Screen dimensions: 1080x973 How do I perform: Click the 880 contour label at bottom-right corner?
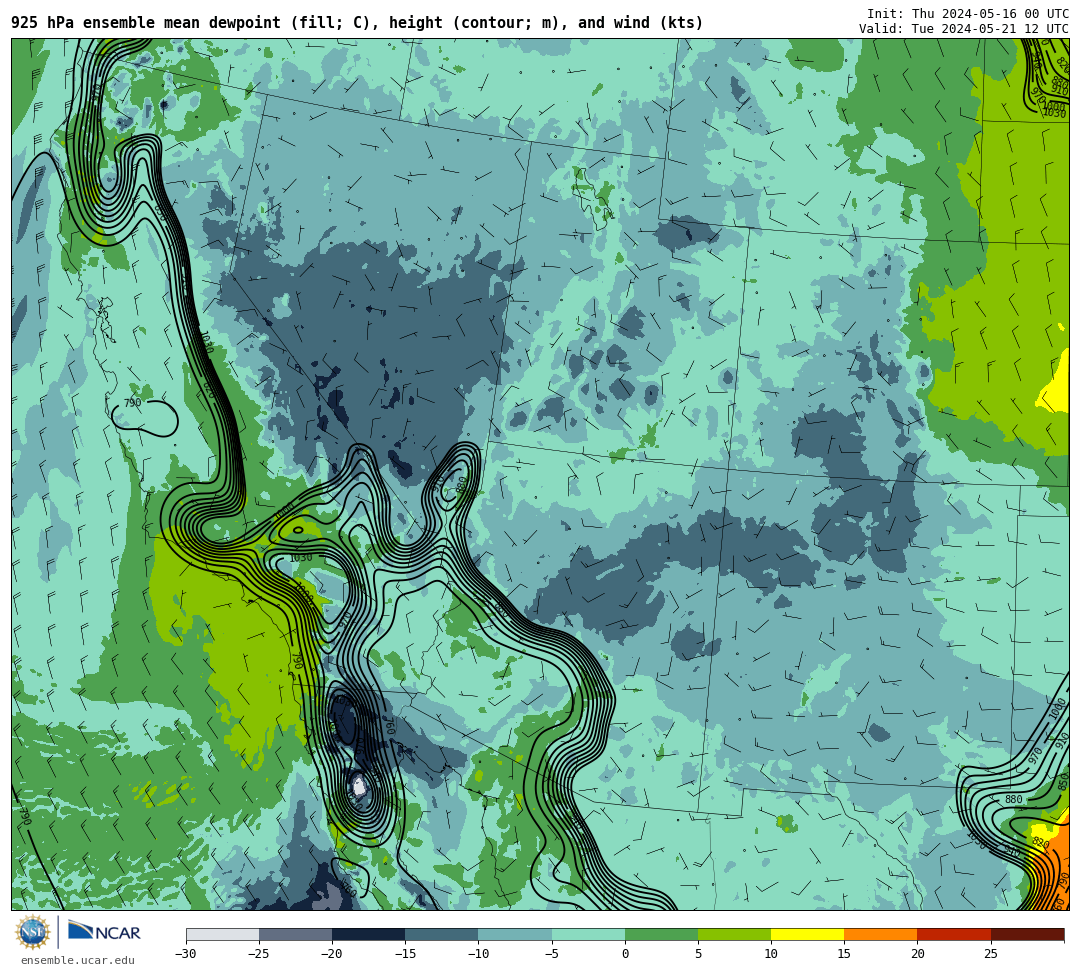click(x=1013, y=799)
